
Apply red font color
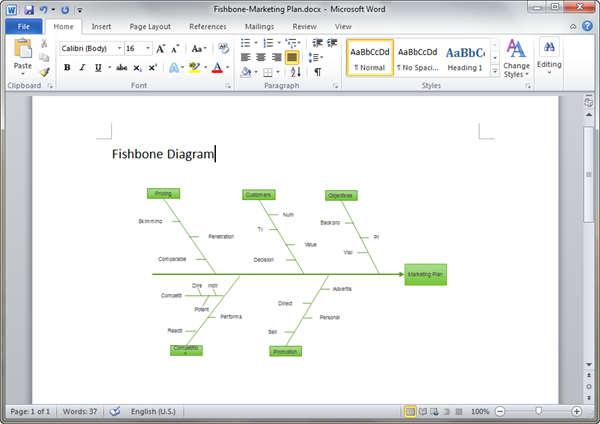pyautogui.click(x=217, y=68)
